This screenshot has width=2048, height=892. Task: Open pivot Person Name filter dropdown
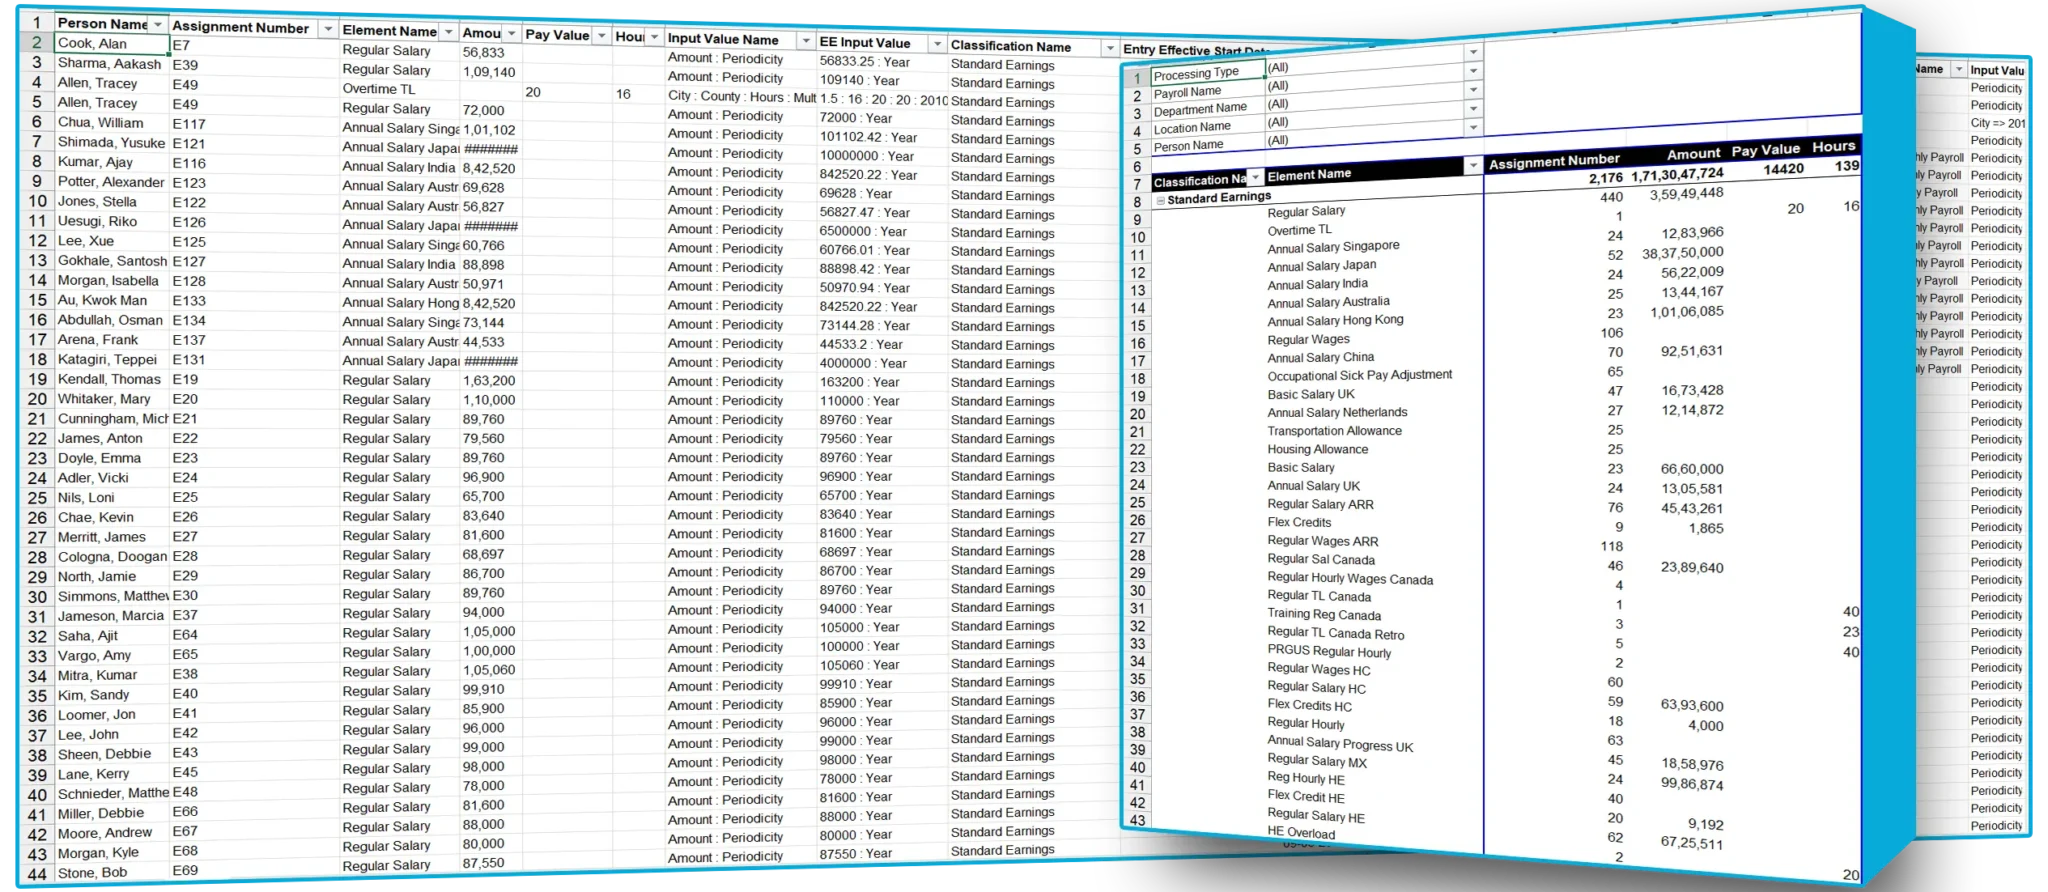pyautogui.click(x=1473, y=146)
